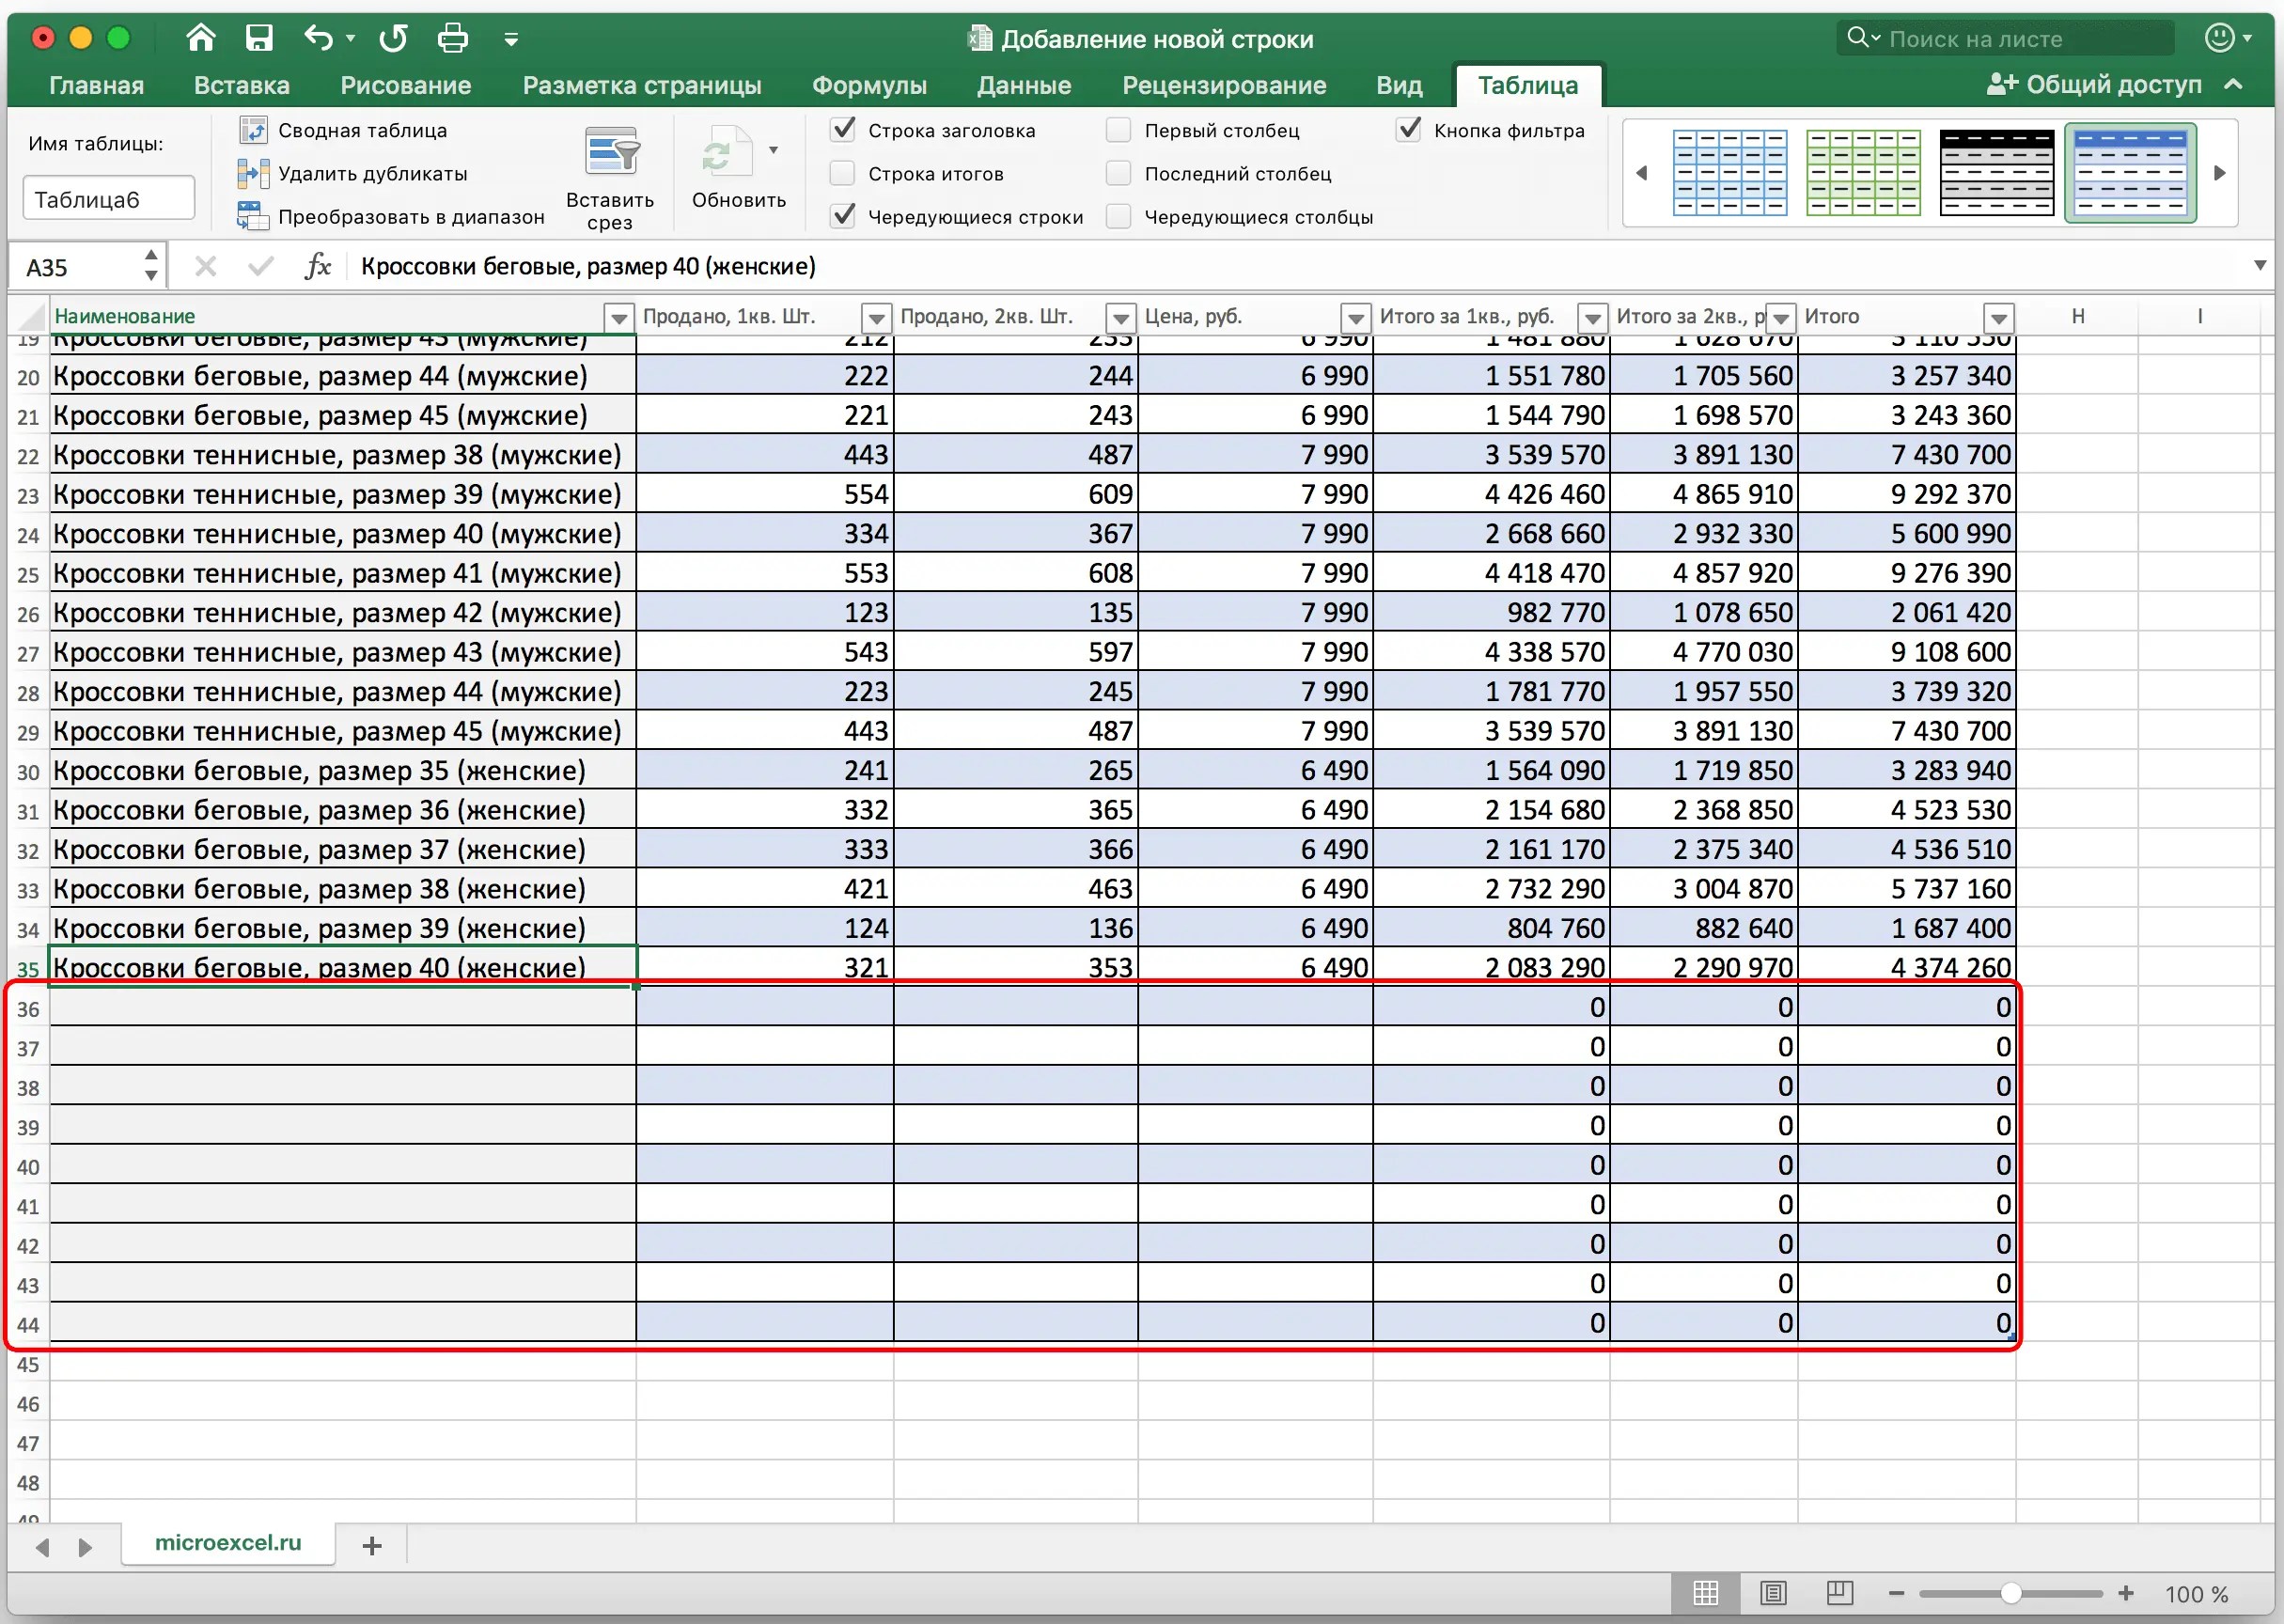Viewport: 2284px width, 1624px height.
Task: Click the Home house icon
Action: [x=201, y=38]
